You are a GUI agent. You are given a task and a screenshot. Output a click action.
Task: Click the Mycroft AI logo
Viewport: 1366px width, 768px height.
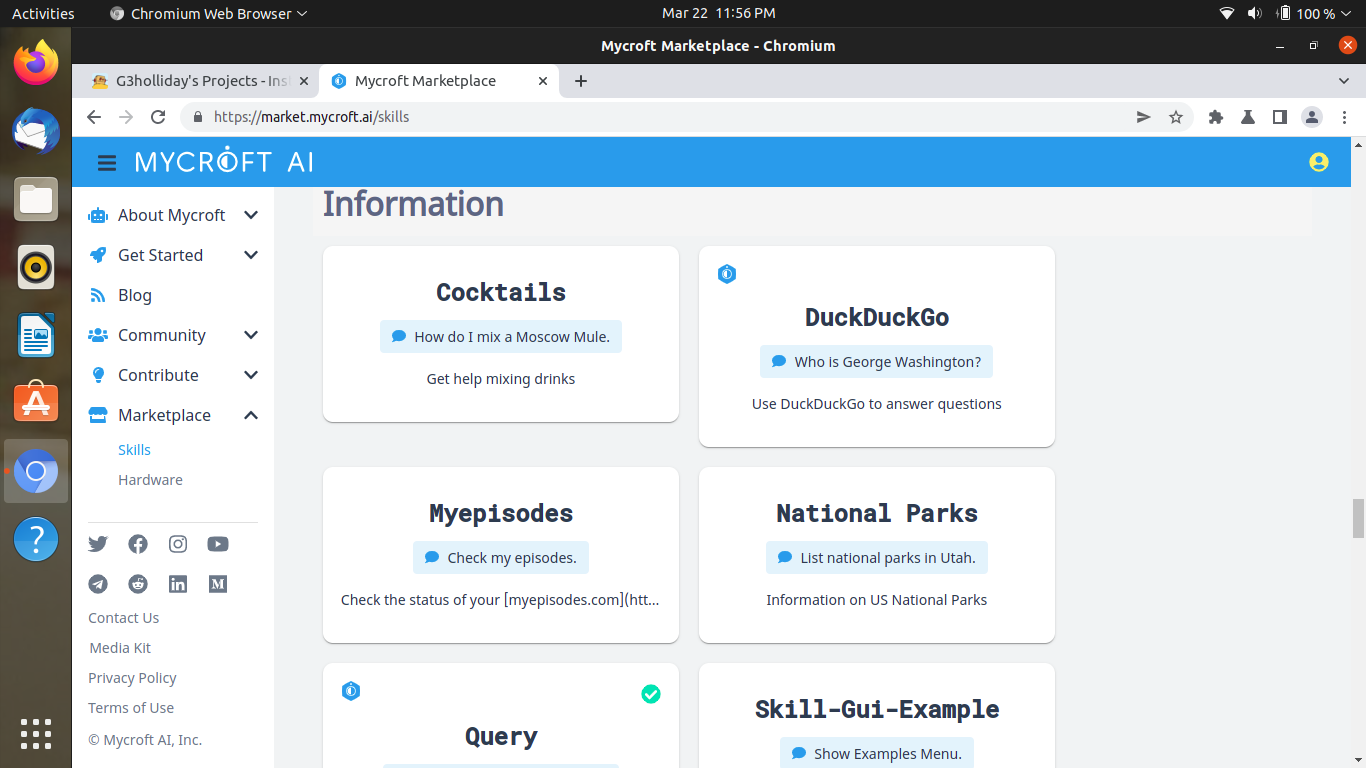point(224,161)
